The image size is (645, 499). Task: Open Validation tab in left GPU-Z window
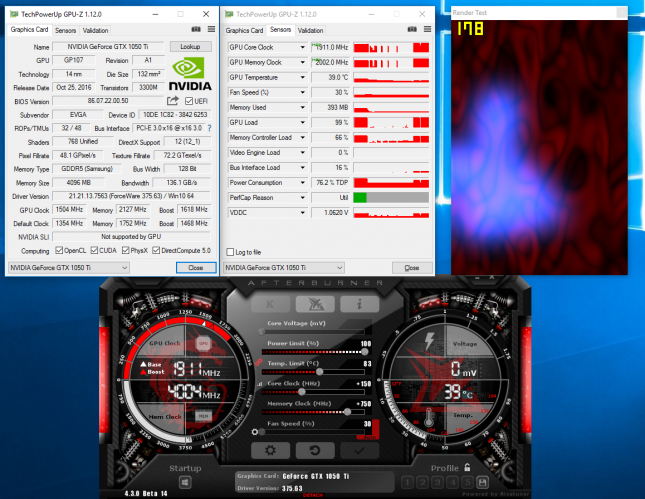tap(95, 30)
